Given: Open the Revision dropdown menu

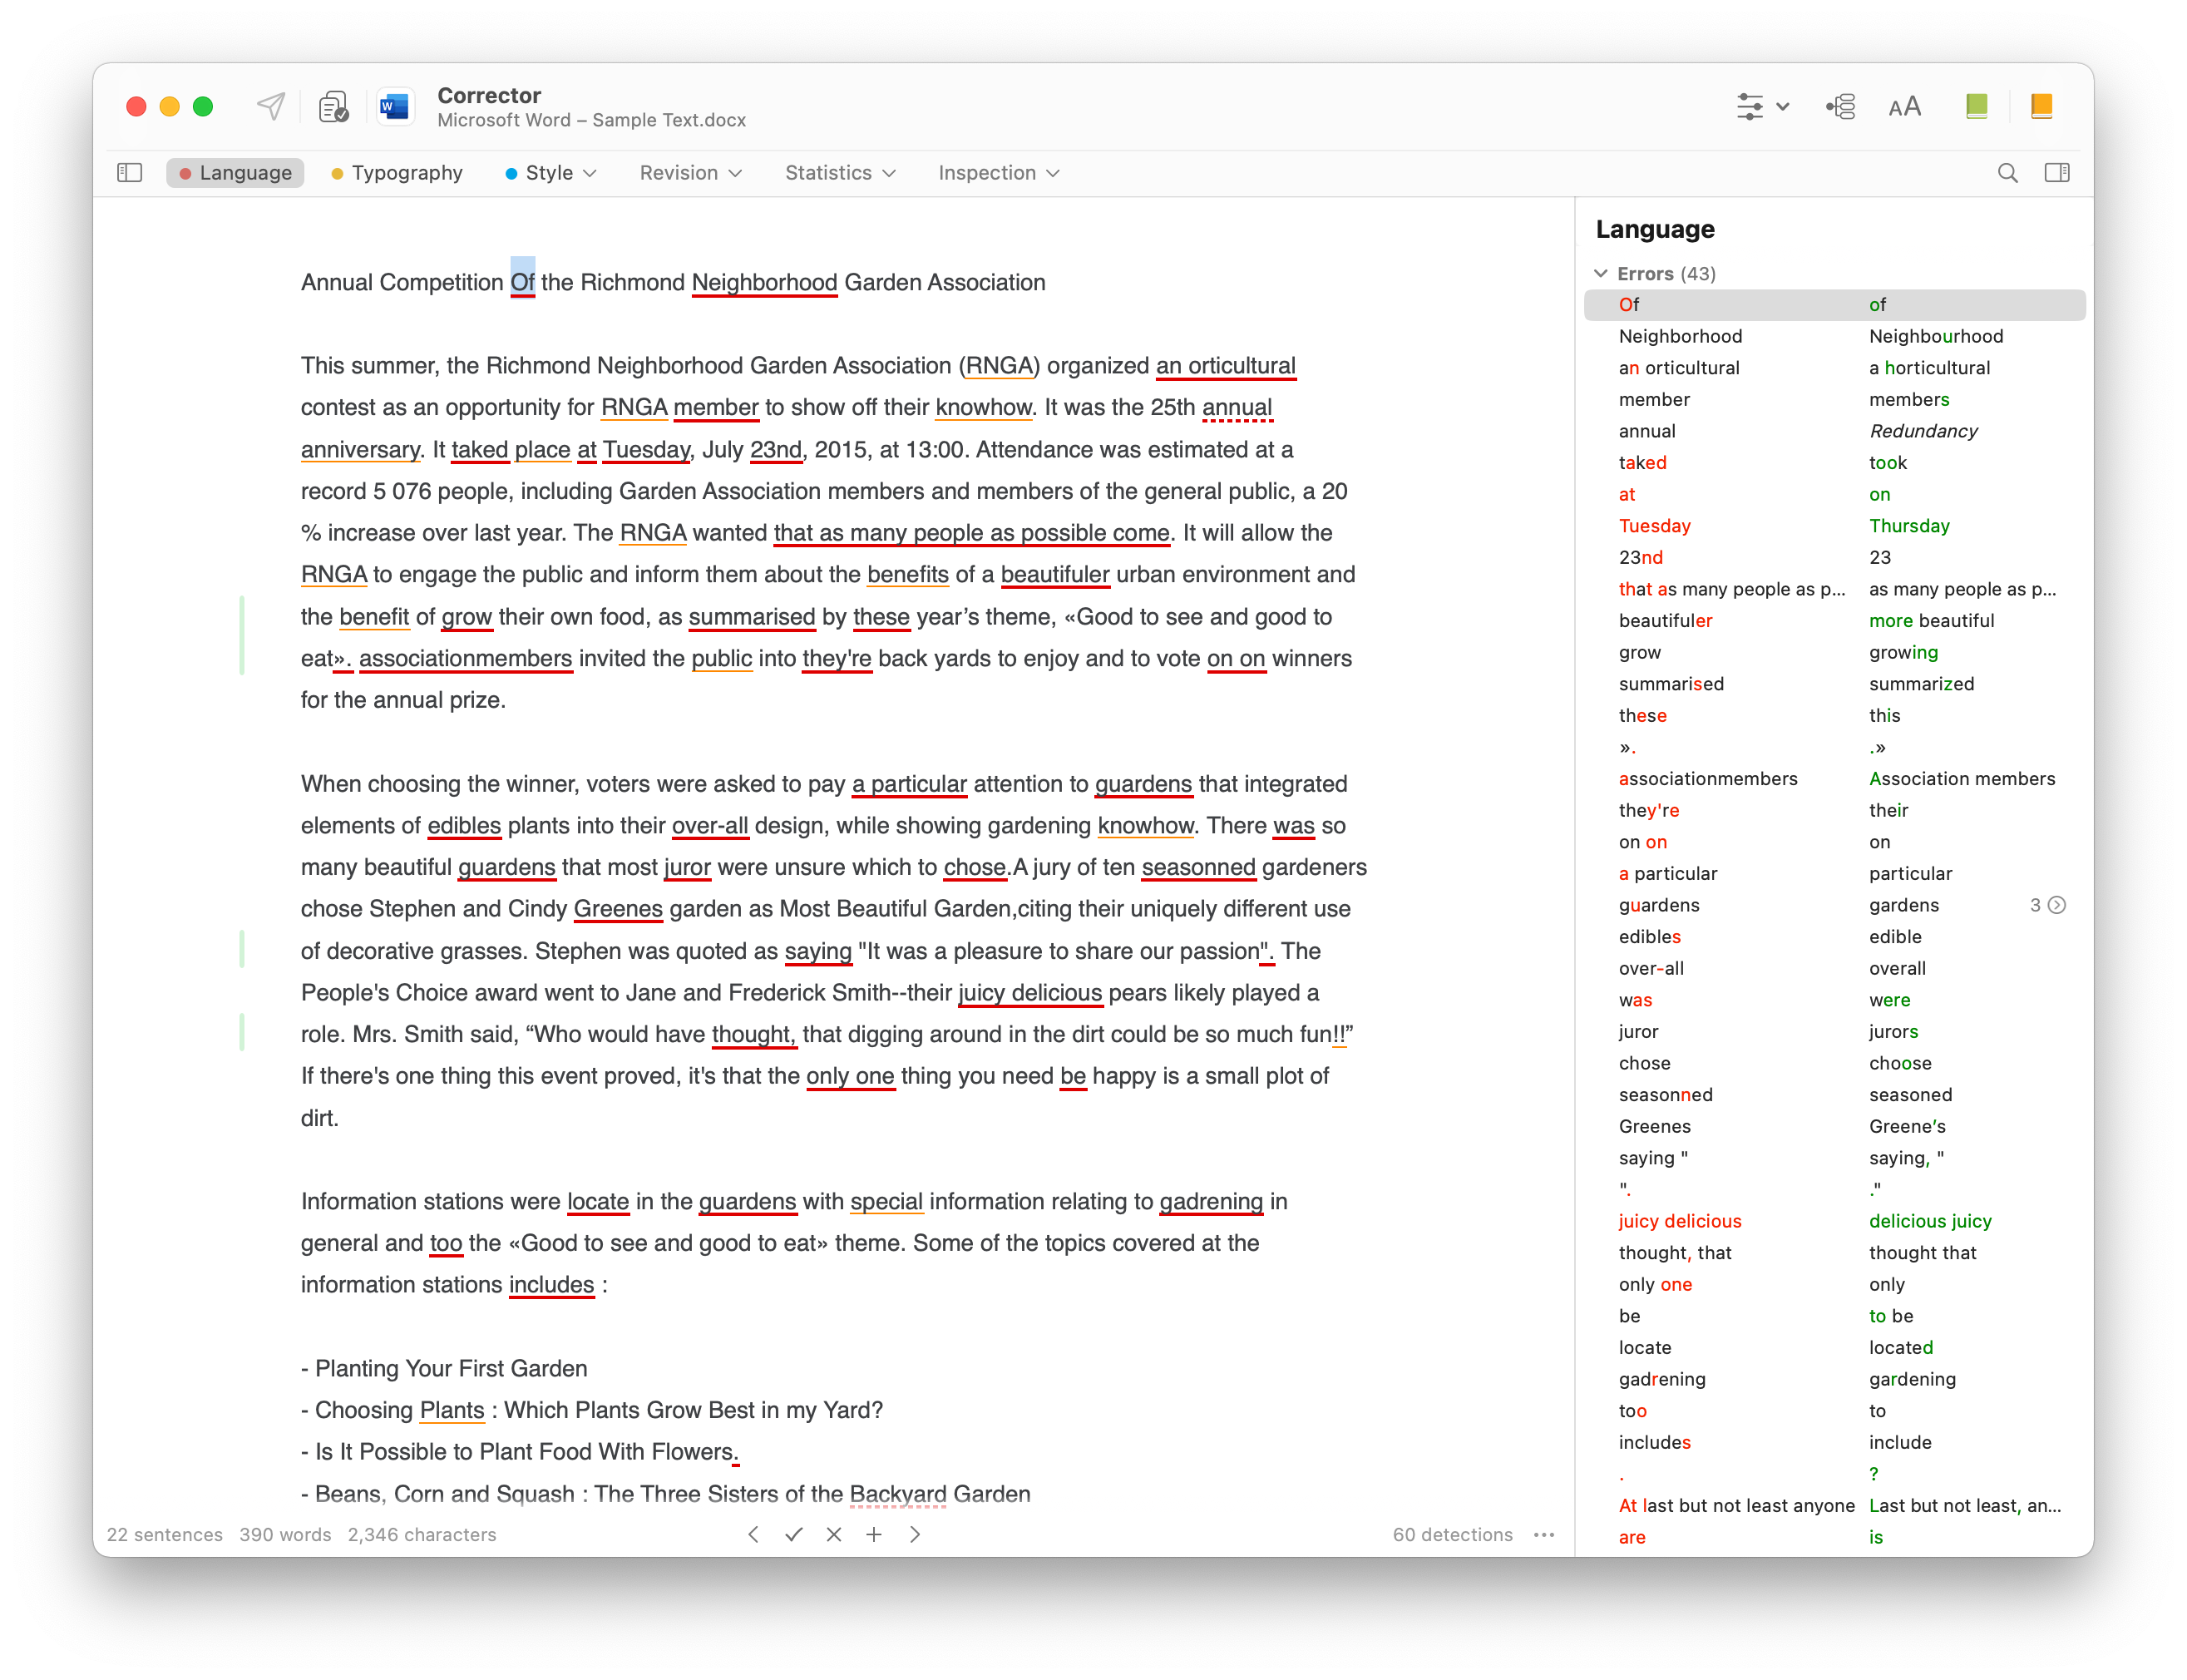Looking at the screenshot, I should [691, 173].
